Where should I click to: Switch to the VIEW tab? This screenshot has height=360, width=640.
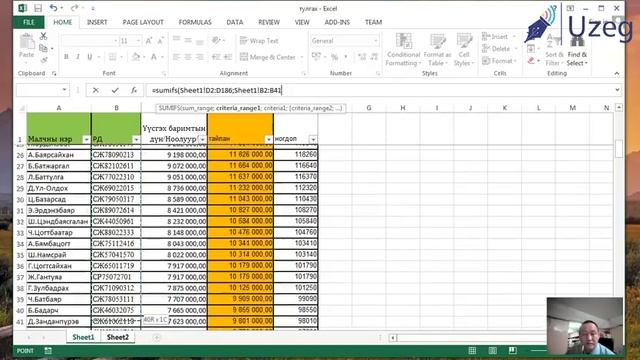click(x=302, y=22)
